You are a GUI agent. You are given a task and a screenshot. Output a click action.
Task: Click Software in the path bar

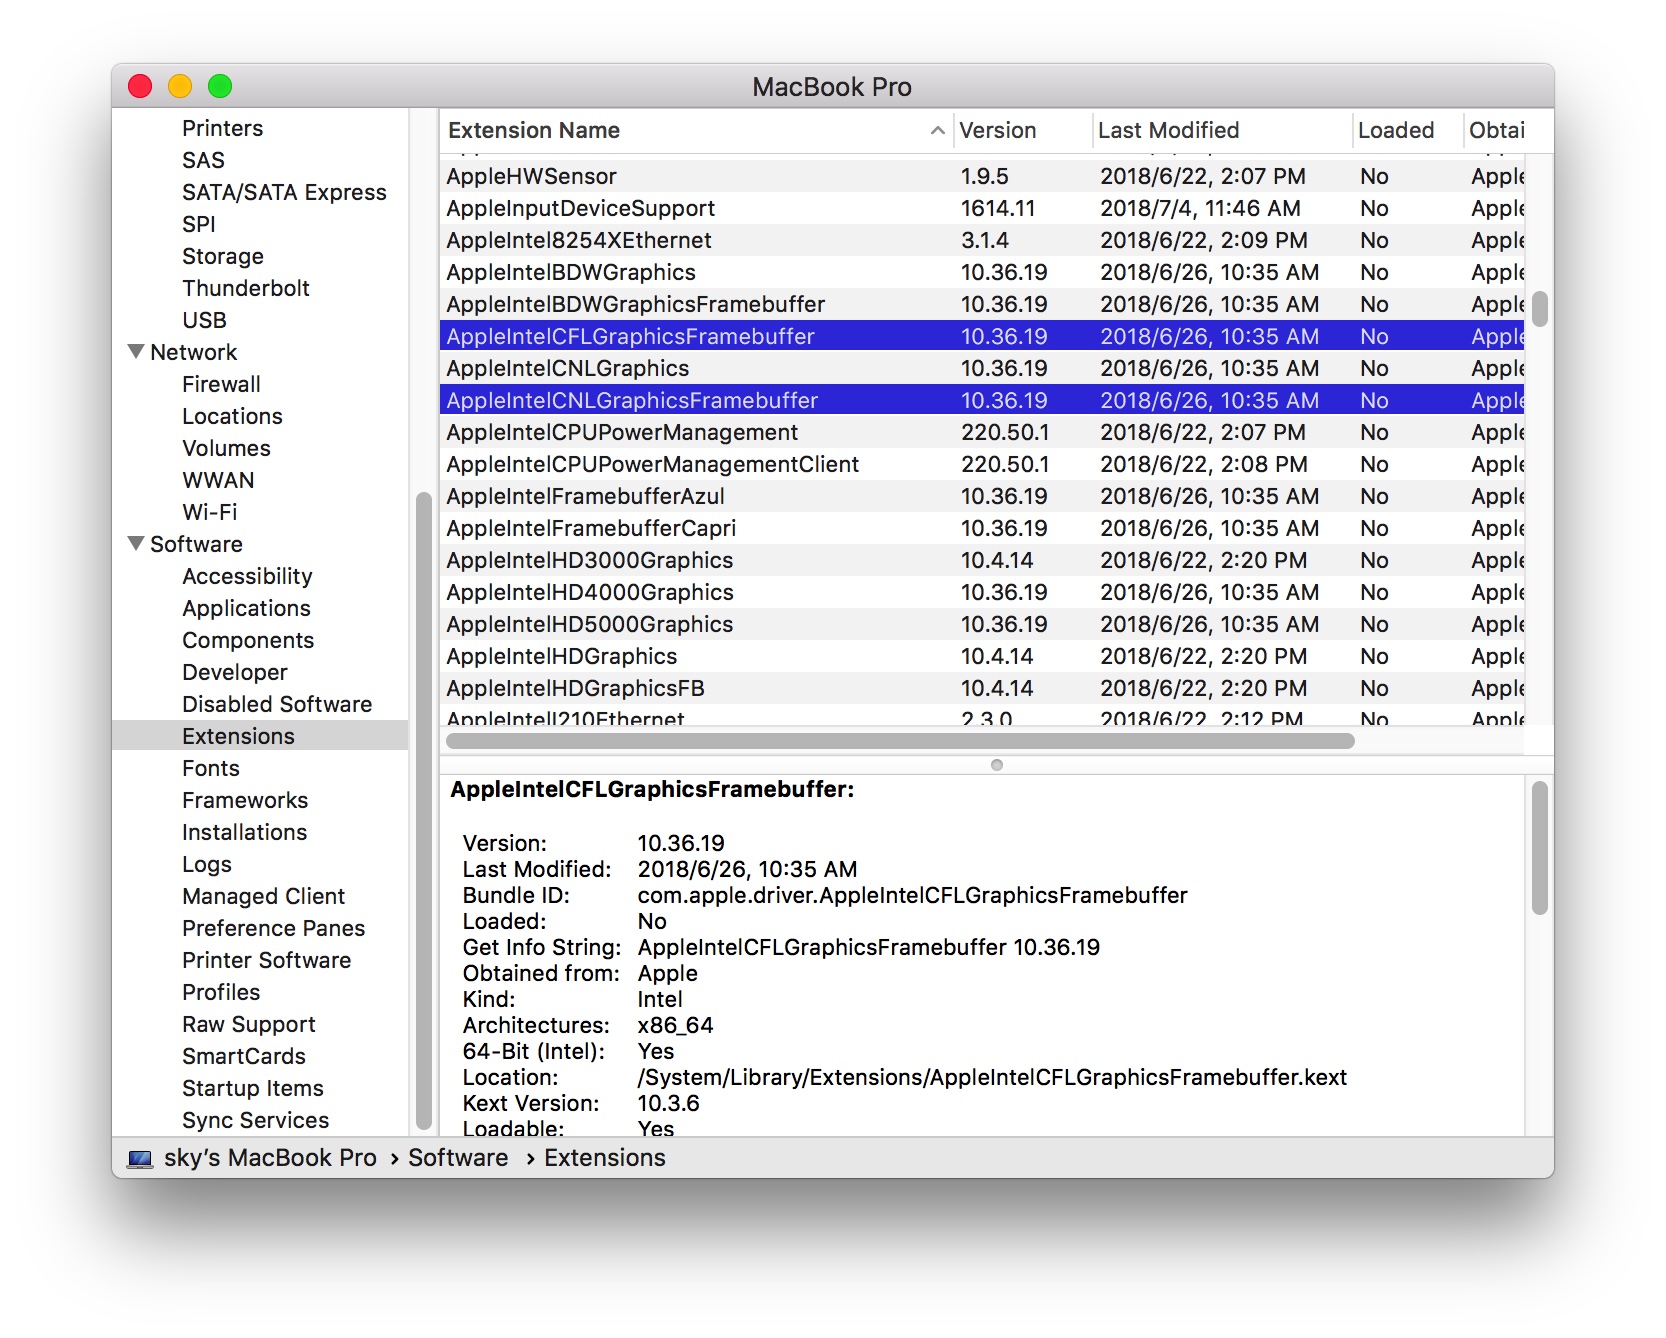coord(458,1158)
